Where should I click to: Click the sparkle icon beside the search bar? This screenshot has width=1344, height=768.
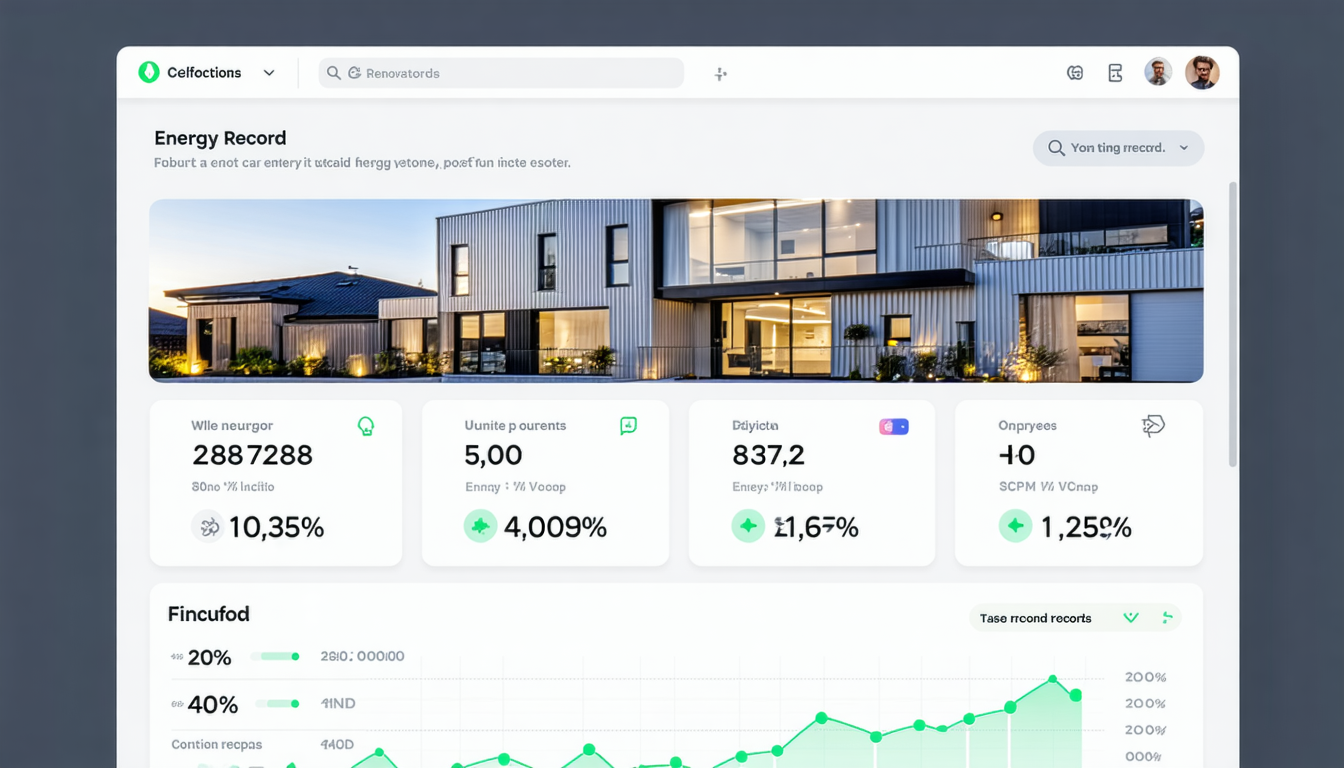pyautogui.click(x=720, y=74)
